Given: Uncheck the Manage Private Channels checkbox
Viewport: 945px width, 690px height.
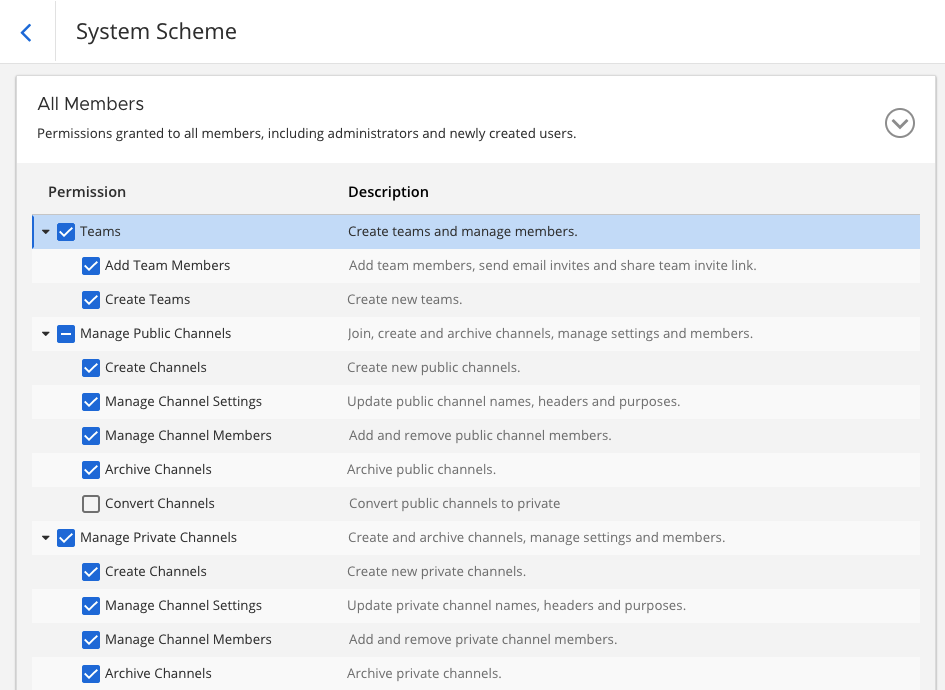Looking at the screenshot, I should (x=66, y=538).
